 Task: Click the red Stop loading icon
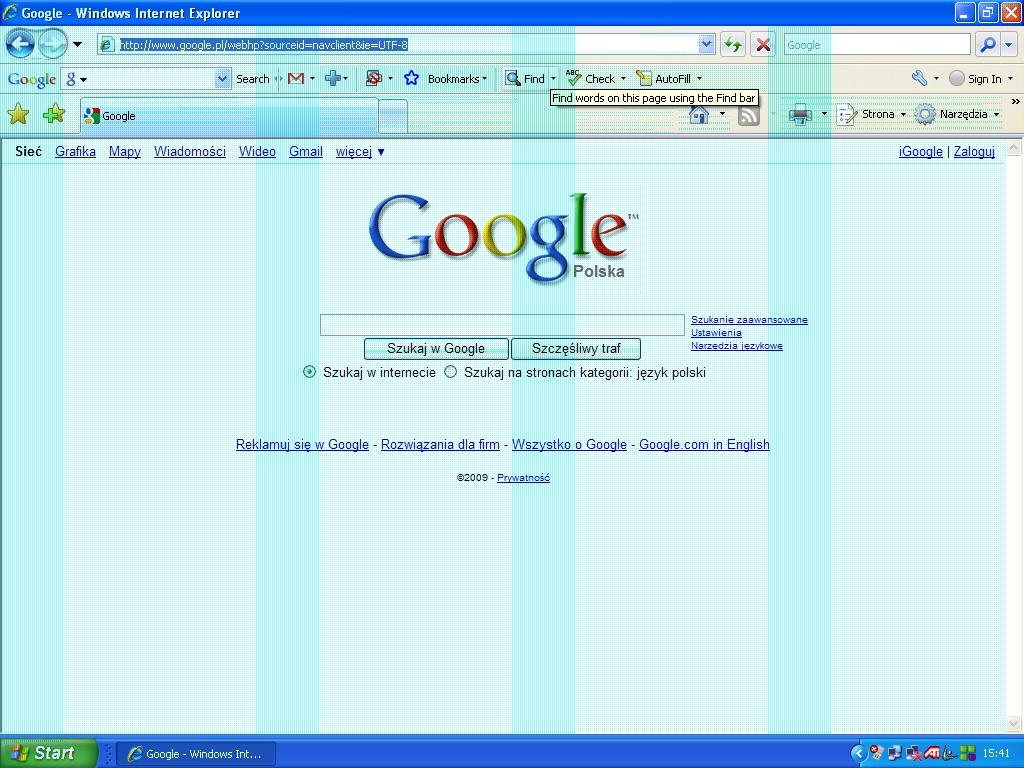(x=763, y=44)
